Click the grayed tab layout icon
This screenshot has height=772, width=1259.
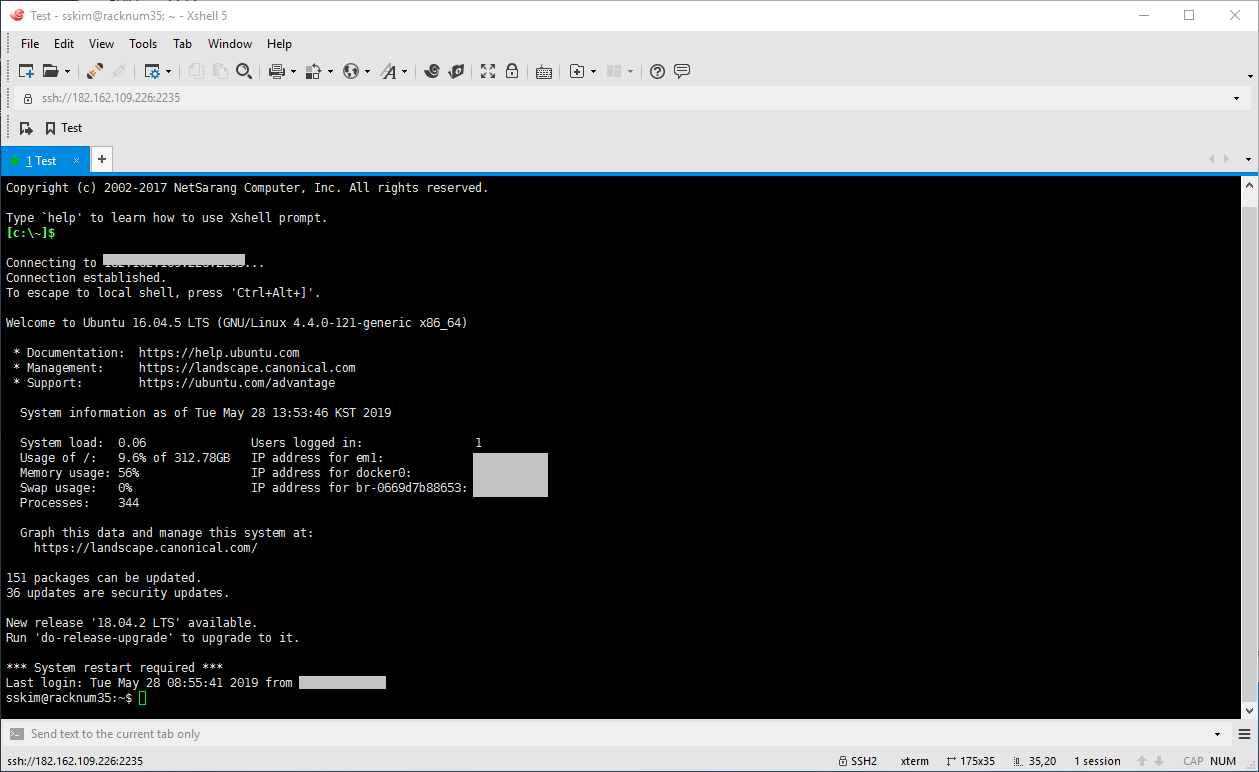click(614, 71)
